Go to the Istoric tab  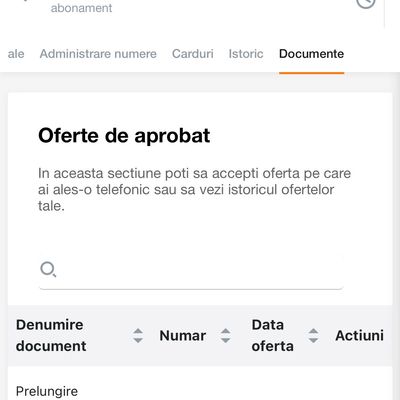point(246,54)
